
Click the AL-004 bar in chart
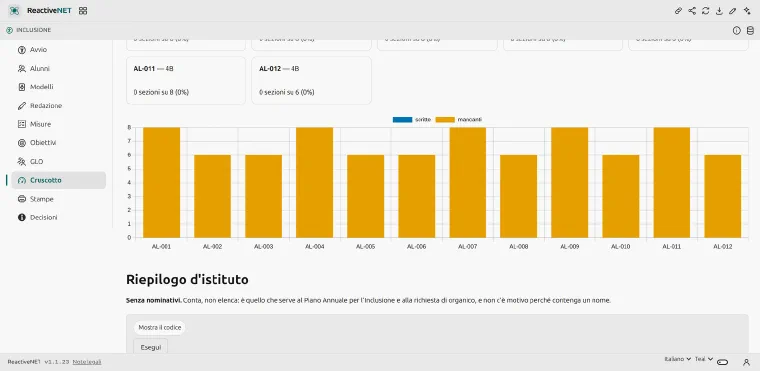pos(315,182)
